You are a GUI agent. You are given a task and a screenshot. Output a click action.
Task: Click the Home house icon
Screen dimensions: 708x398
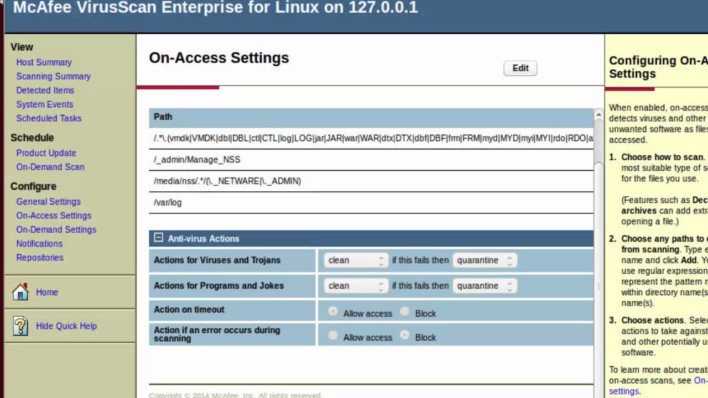click(x=20, y=292)
